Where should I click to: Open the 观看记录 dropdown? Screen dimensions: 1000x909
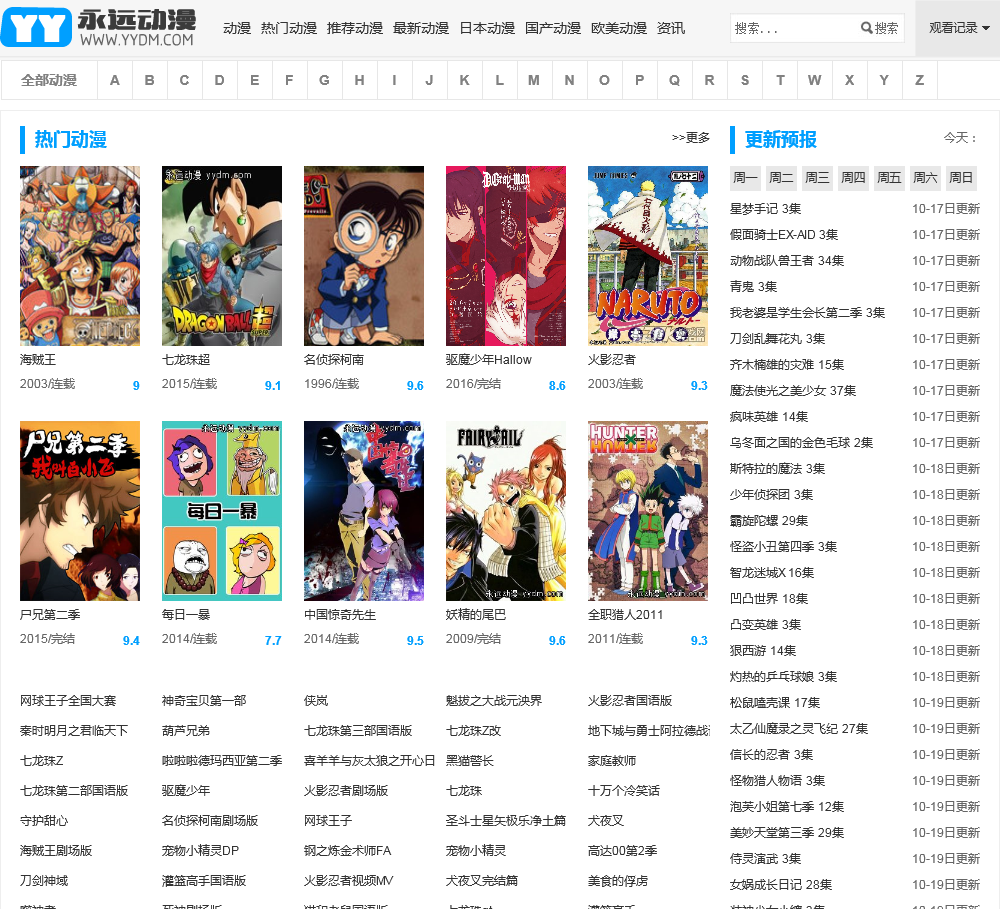tap(958, 28)
